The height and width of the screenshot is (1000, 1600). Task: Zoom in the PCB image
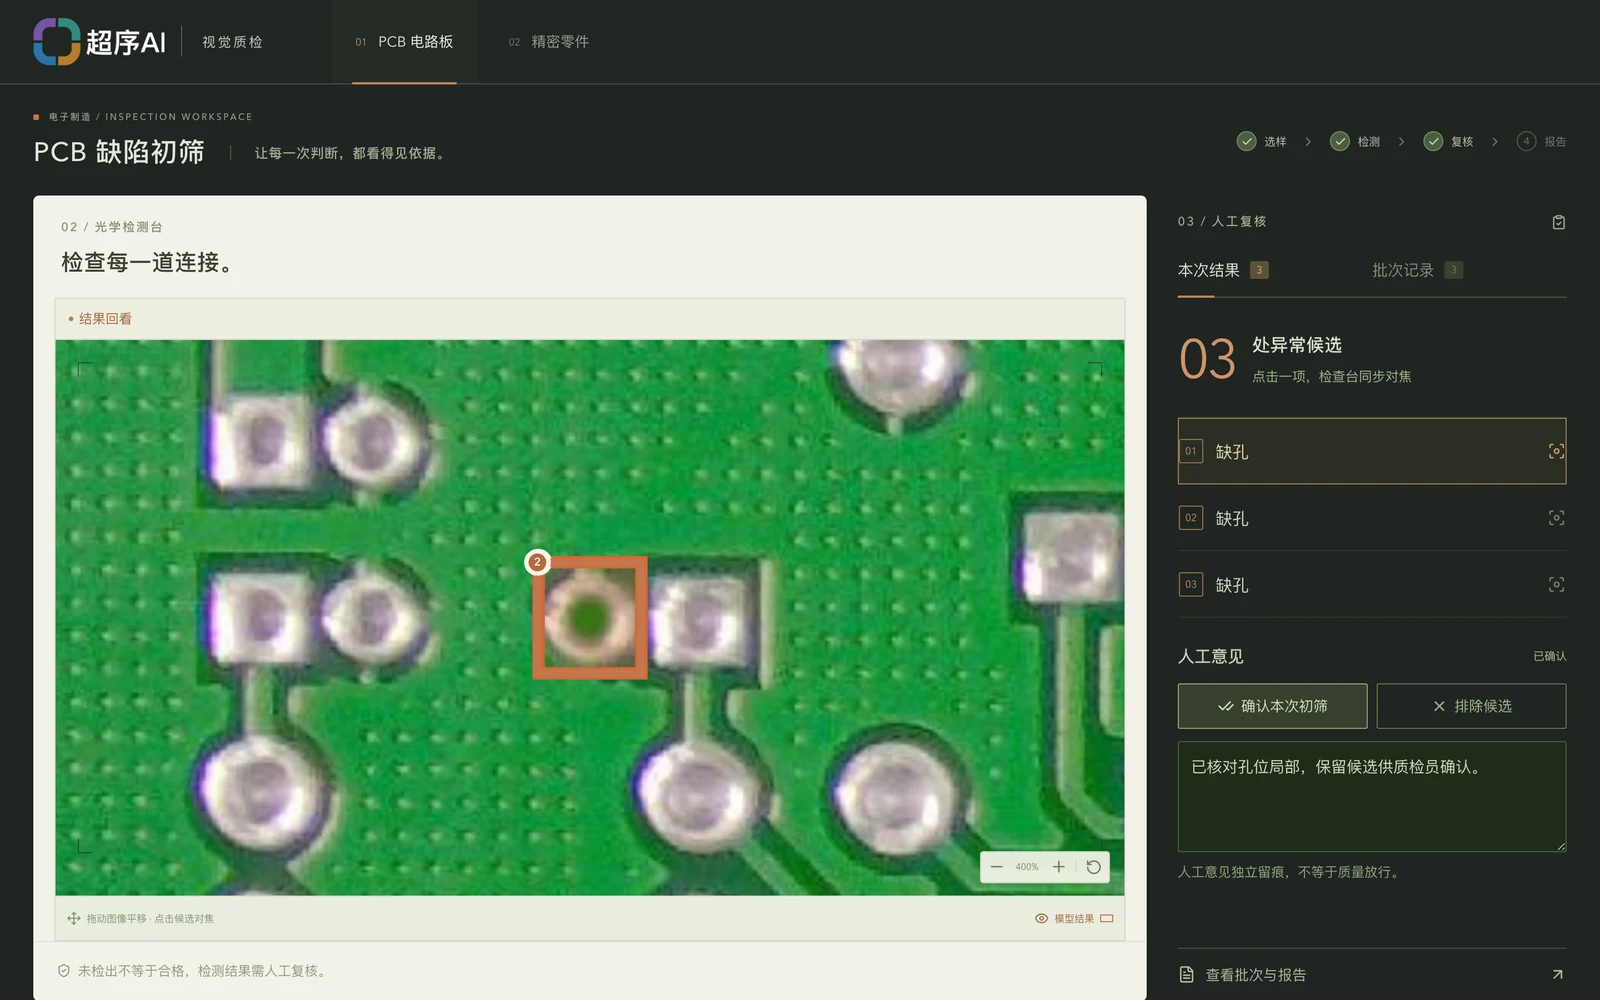1058,867
